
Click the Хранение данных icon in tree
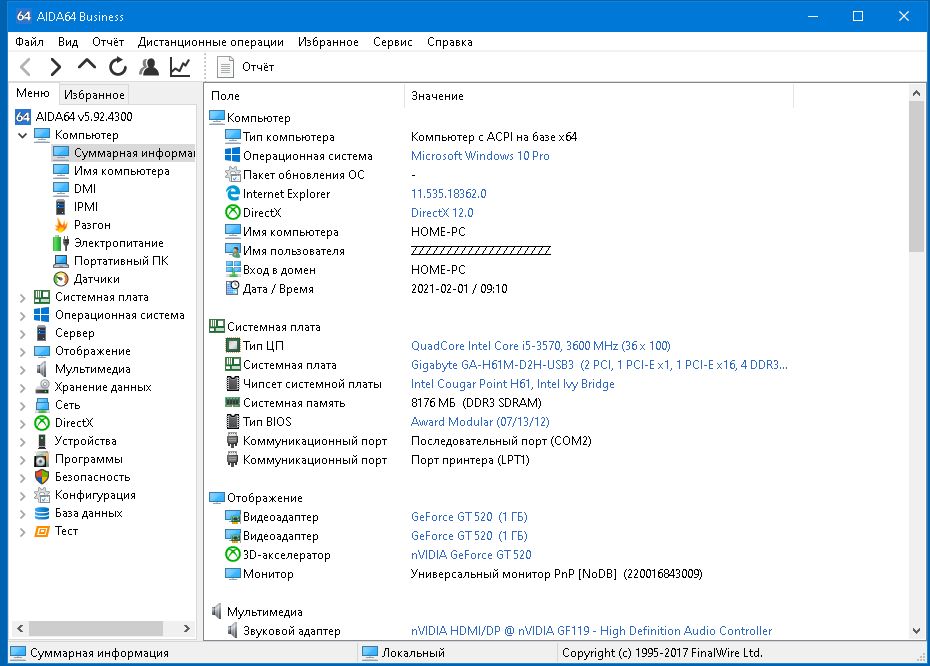pyautogui.click(x=42, y=387)
